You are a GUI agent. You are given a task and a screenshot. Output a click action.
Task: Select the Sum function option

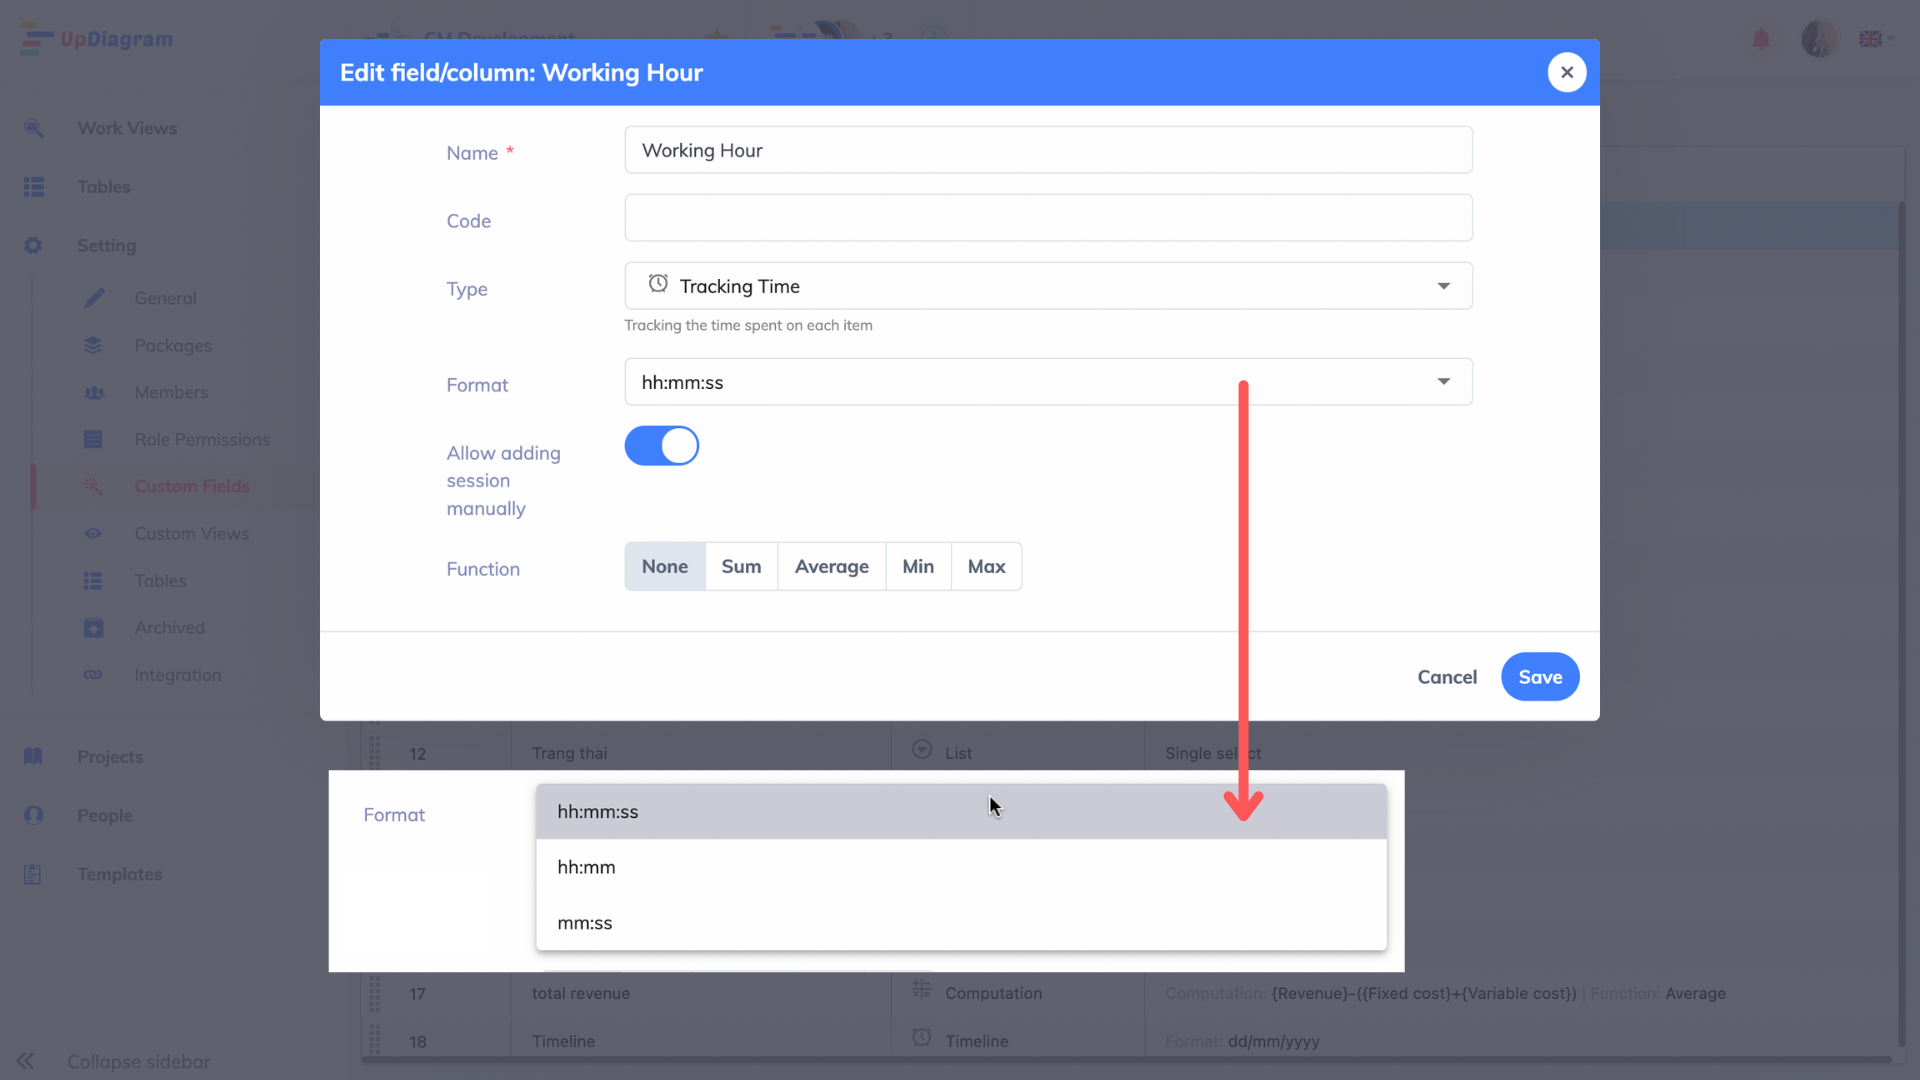pos(741,567)
